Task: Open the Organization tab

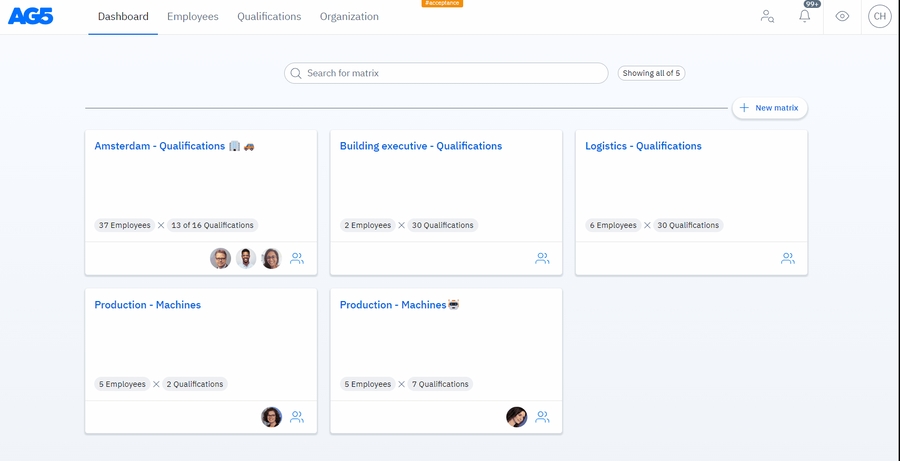Action: click(x=349, y=17)
